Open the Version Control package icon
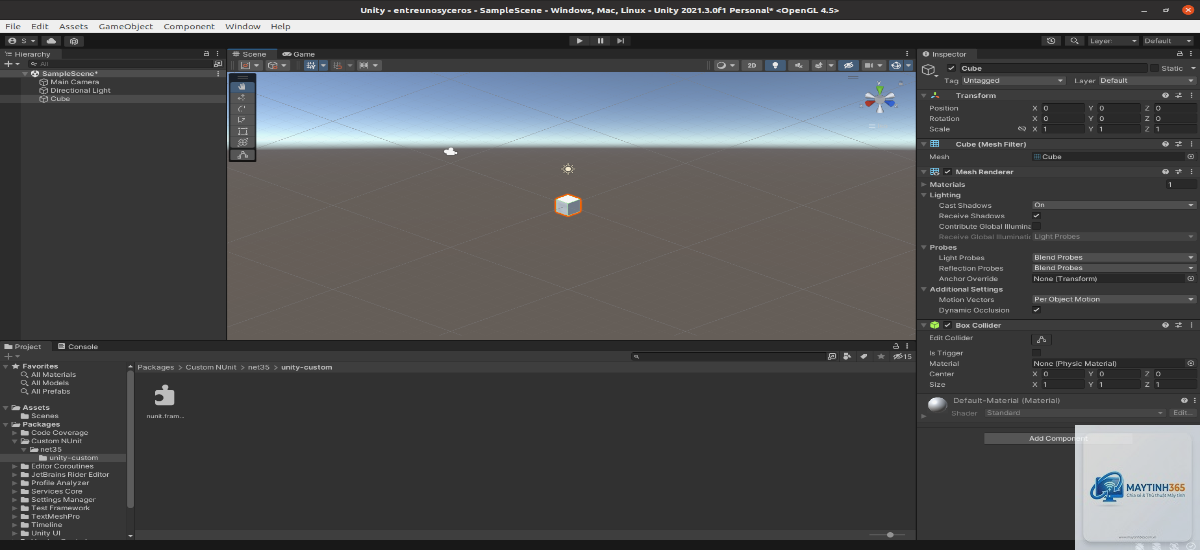This screenshot has height=550, width=1200. click(x=74, y=41)
